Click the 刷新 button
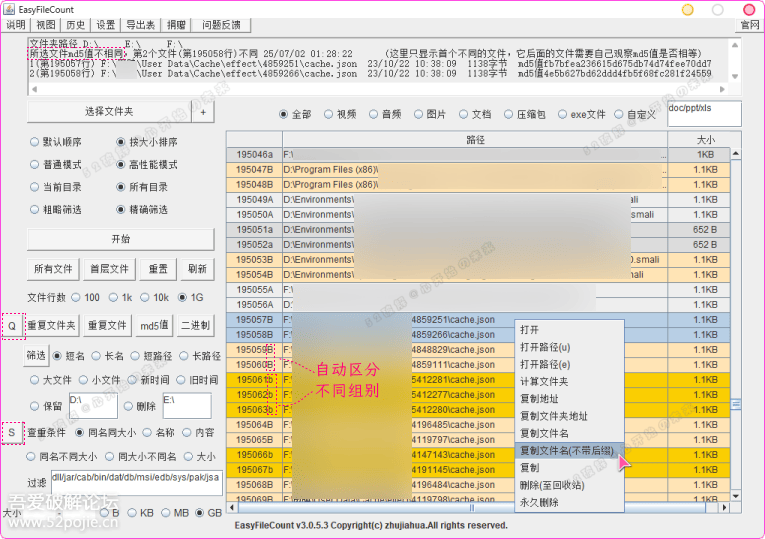 tap(197, 269)
